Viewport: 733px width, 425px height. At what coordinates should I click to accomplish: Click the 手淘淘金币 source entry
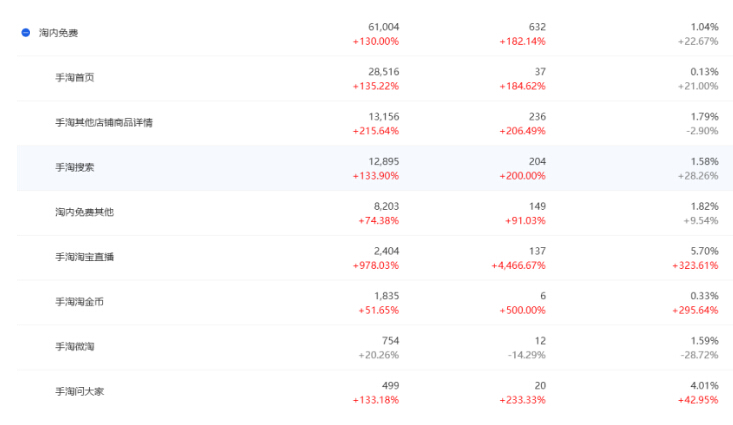[x=79, y=301]
